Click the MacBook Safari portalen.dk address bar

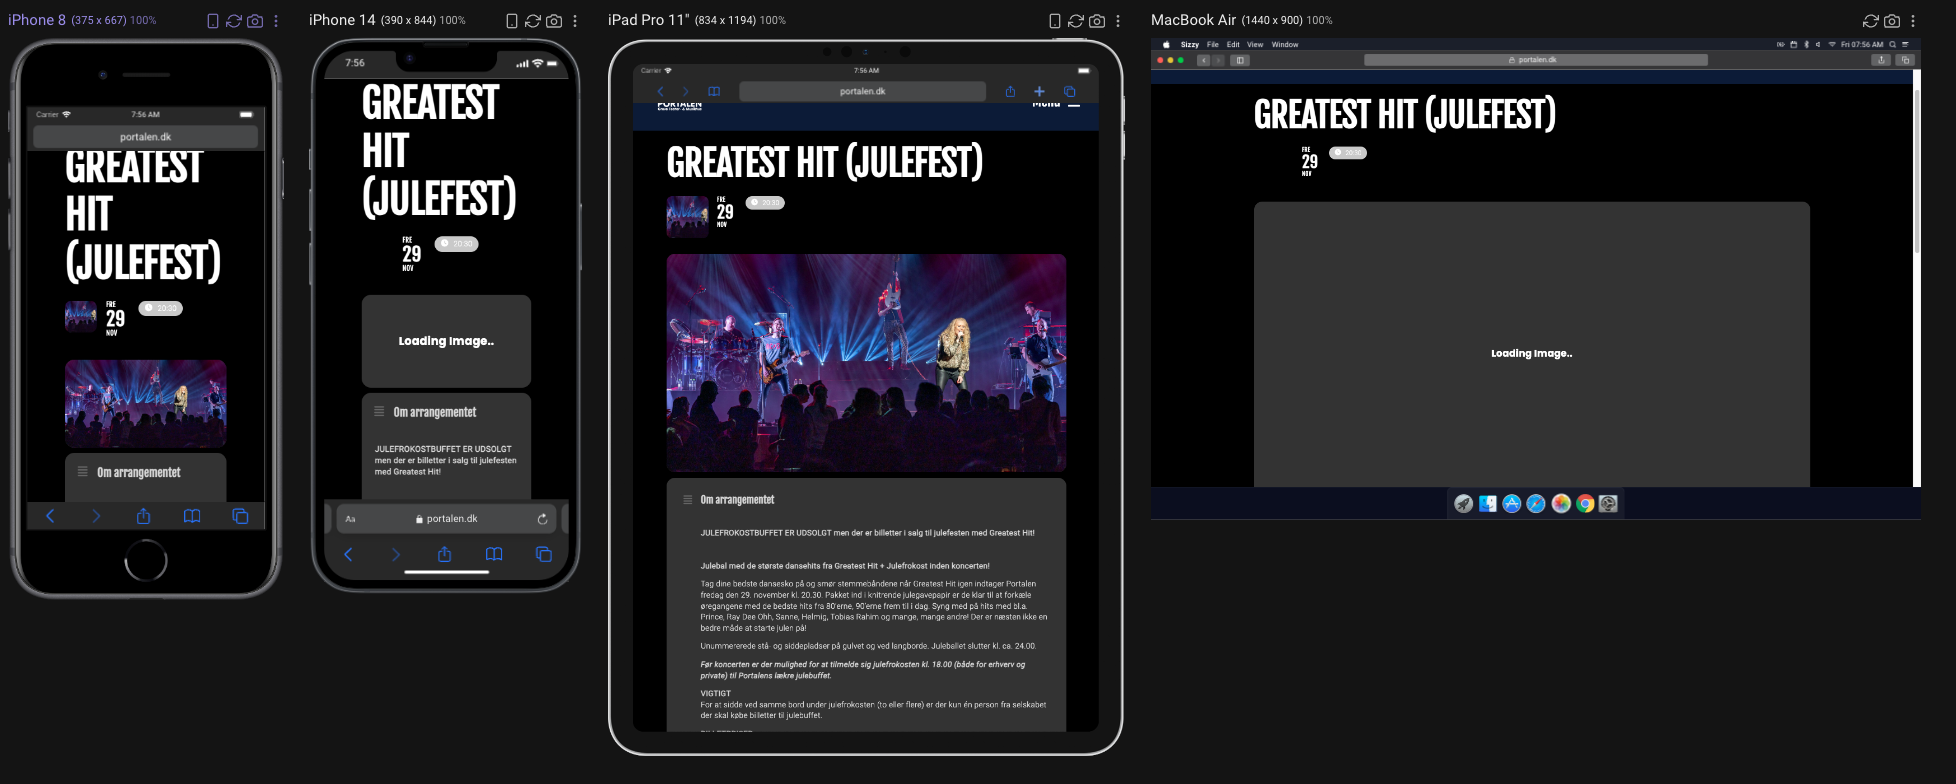click(1536, 60)
